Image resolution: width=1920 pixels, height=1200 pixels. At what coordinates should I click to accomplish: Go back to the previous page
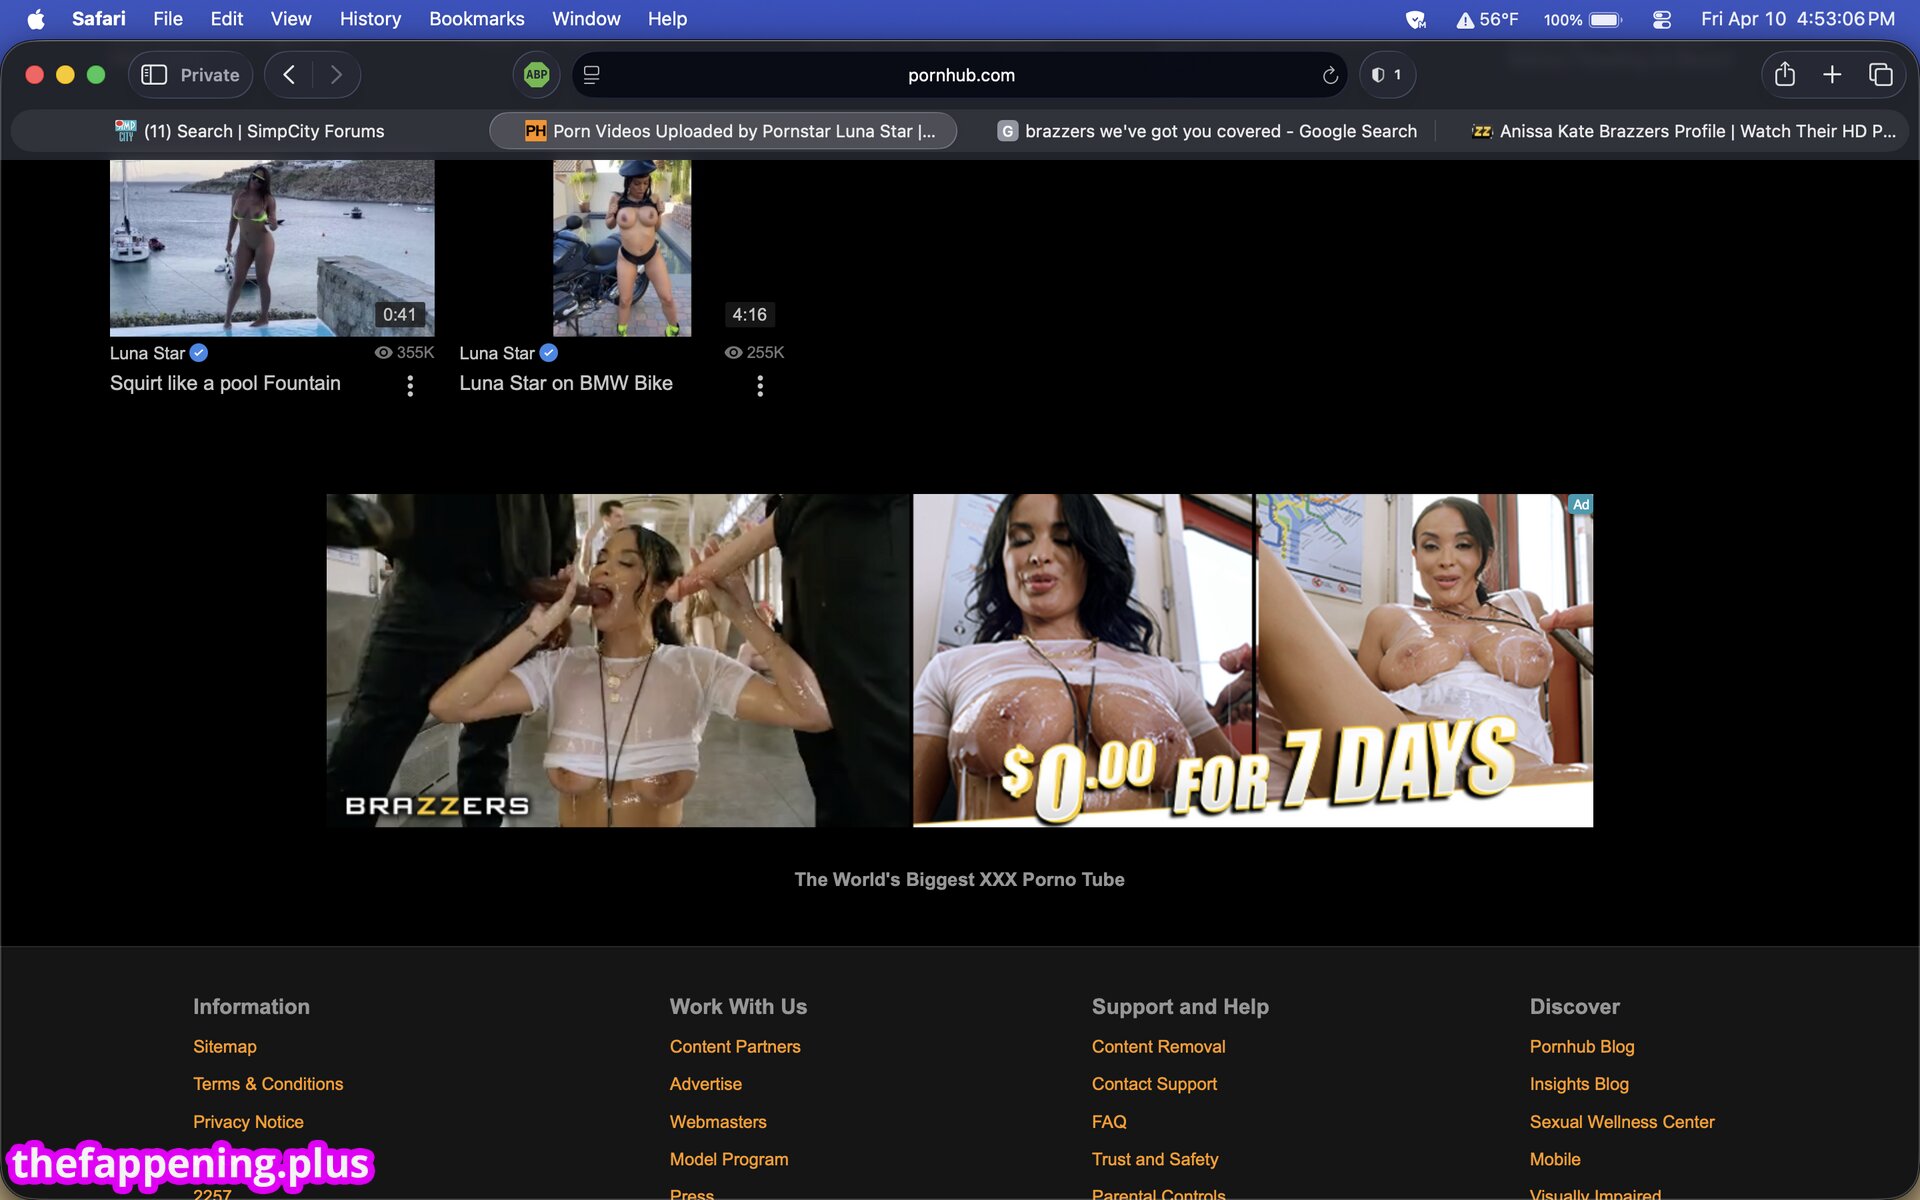point(289,75)
